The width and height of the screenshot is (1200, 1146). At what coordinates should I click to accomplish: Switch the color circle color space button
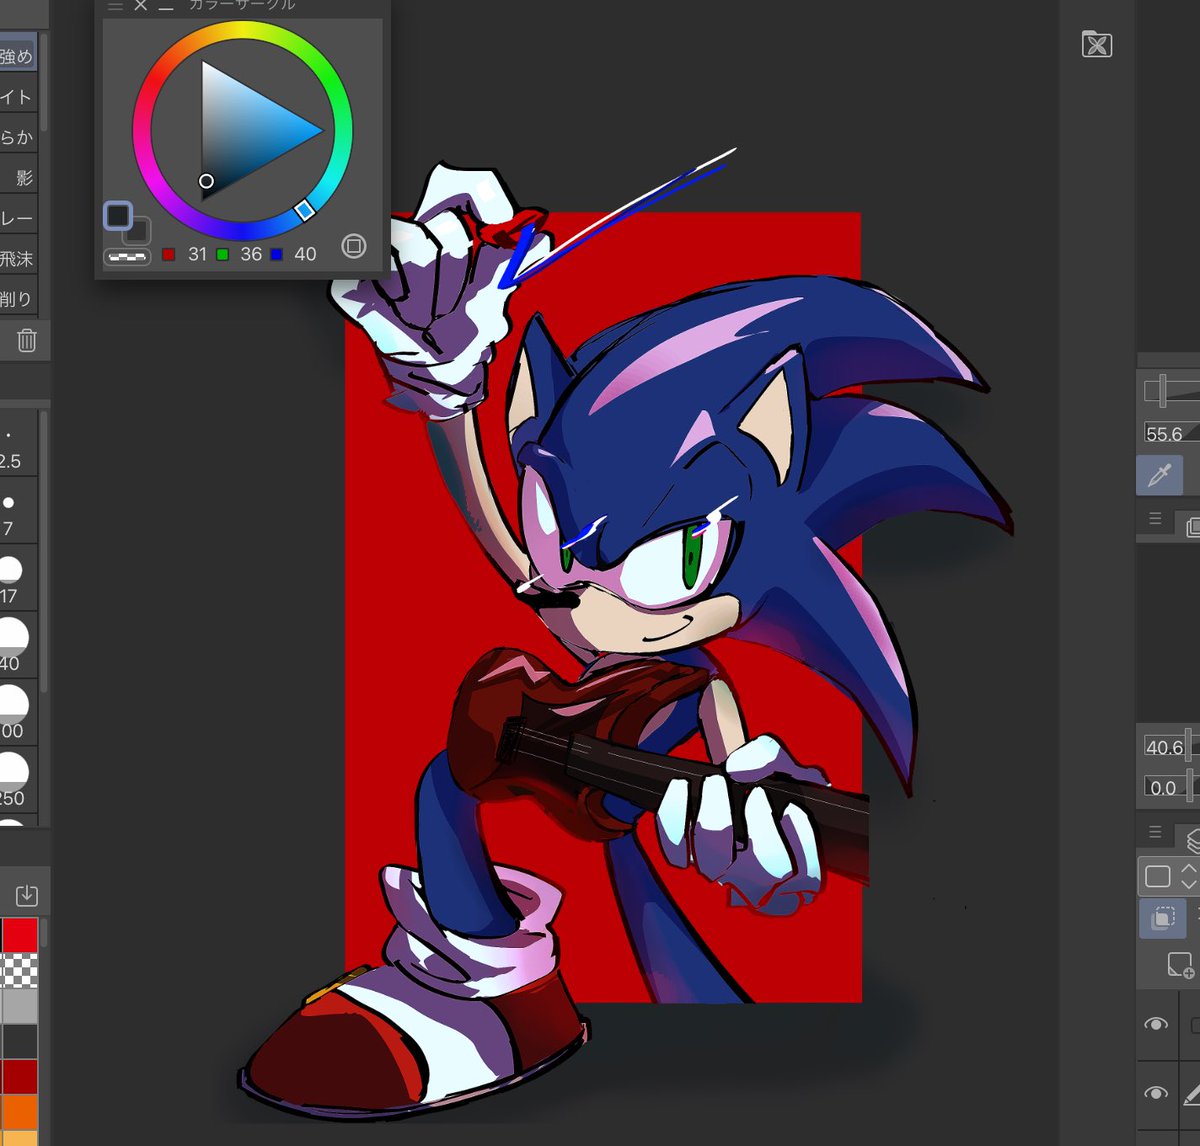[x=354, y=246]
